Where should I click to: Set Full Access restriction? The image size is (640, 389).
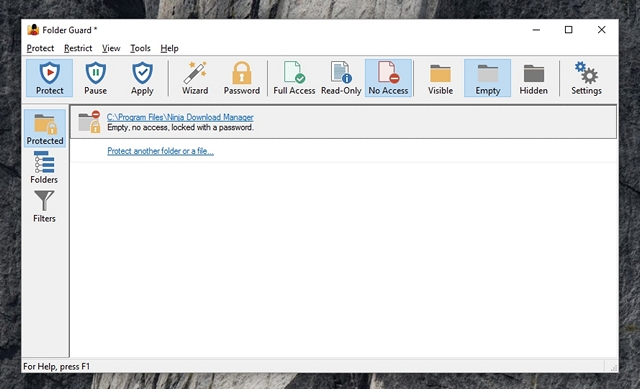pos(294,78)
